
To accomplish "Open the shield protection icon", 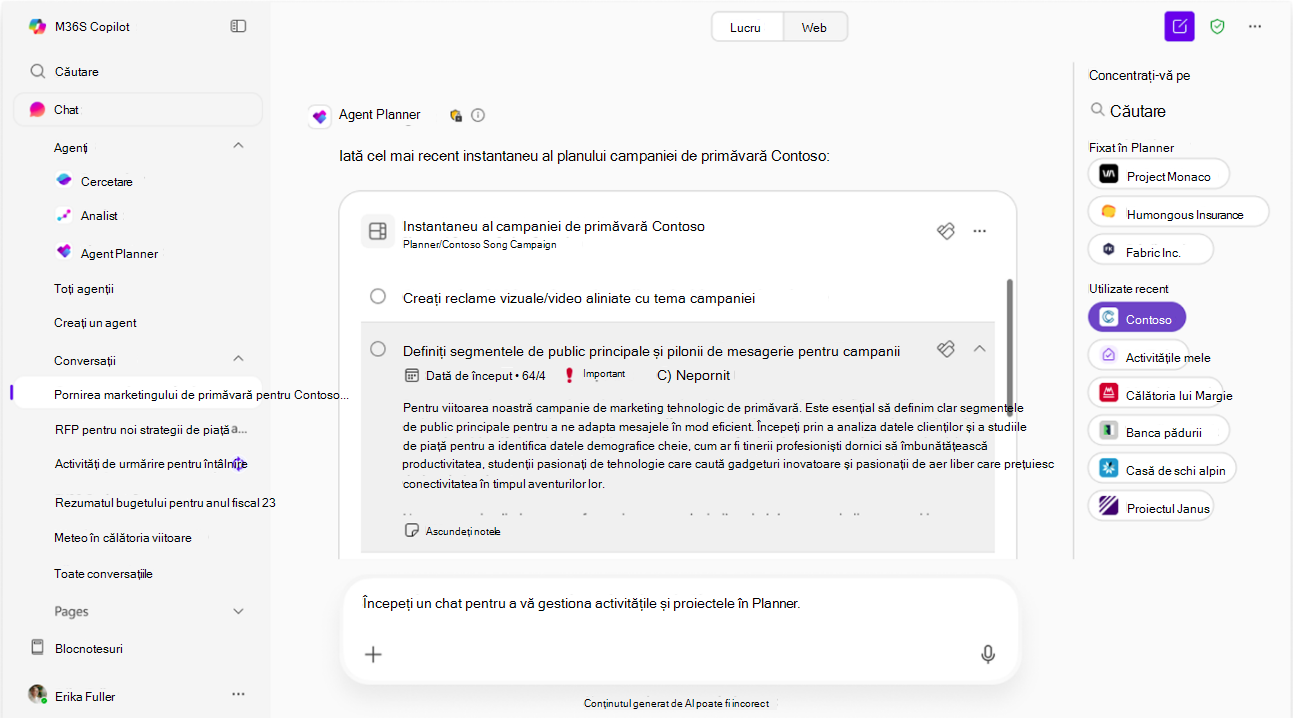I will coord(1217,27).
